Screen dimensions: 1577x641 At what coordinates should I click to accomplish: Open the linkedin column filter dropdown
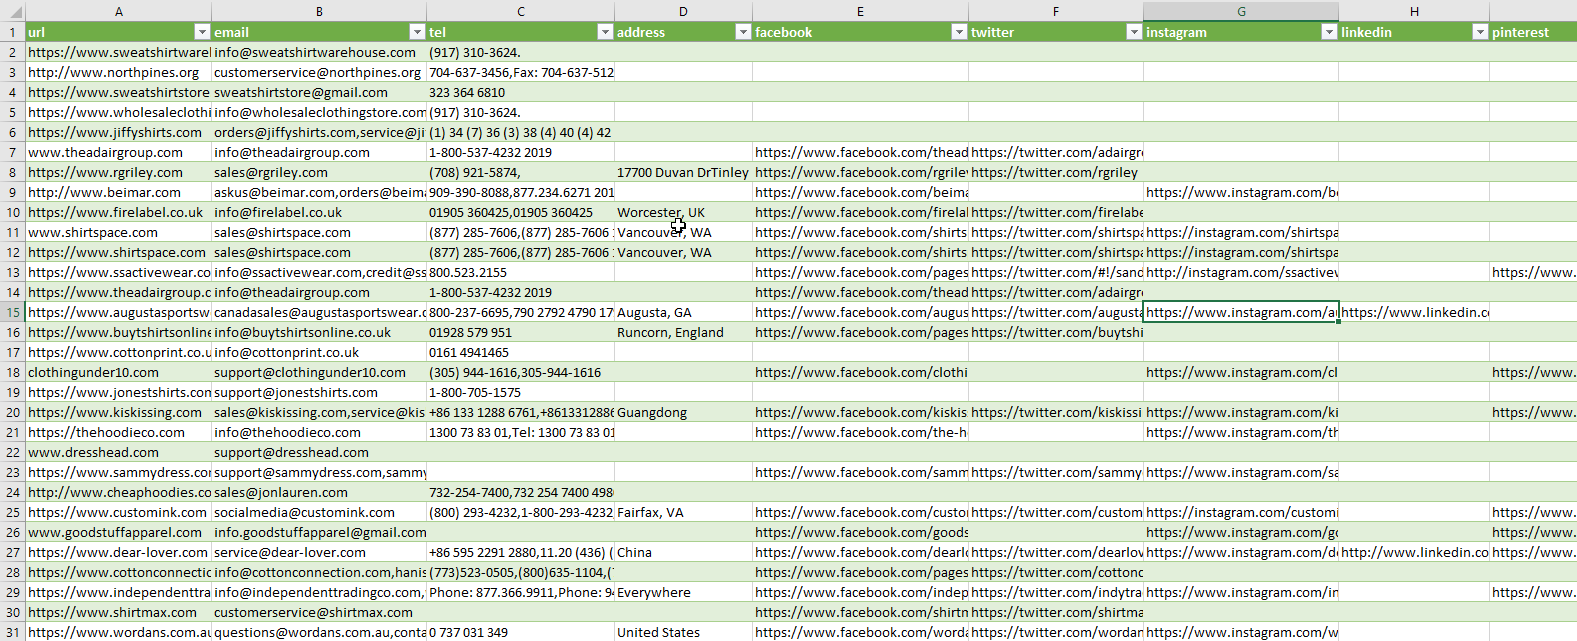point(1480,32)
